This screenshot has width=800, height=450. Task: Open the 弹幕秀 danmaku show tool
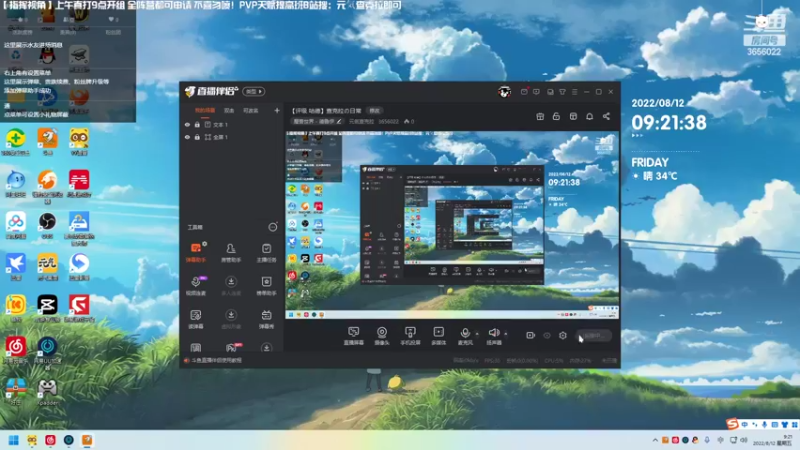pyautogui.click(x=266, y=319)
